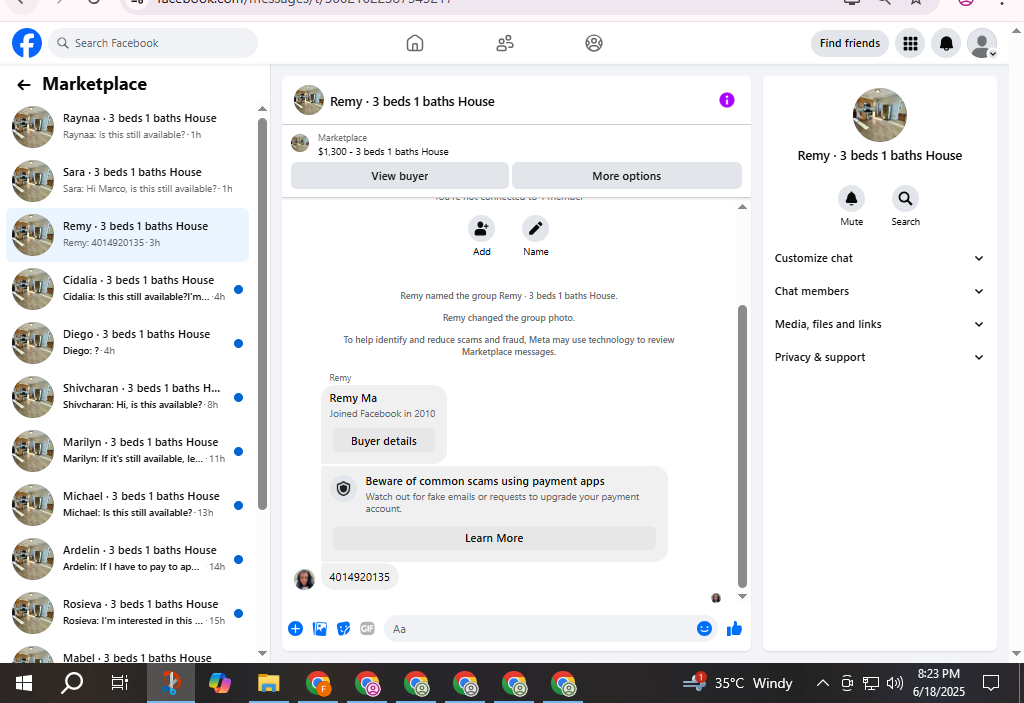Open the Groups icon in top navigation
This screenshot has height=703, width=1024.
coord(594,43)
